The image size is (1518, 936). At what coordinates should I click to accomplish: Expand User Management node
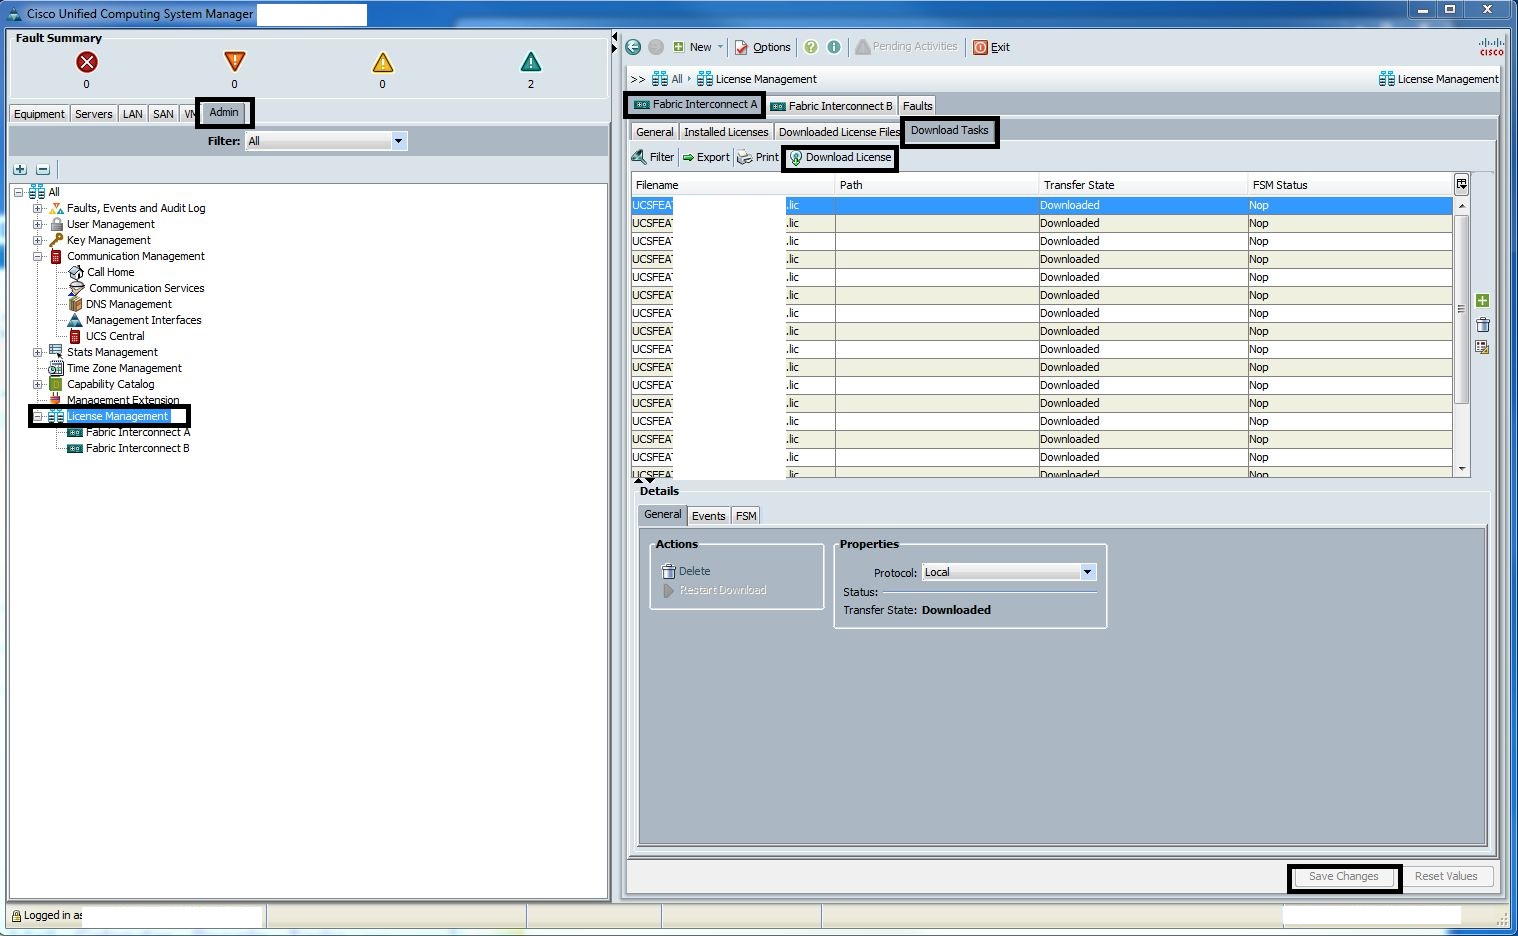click(38, 224)
